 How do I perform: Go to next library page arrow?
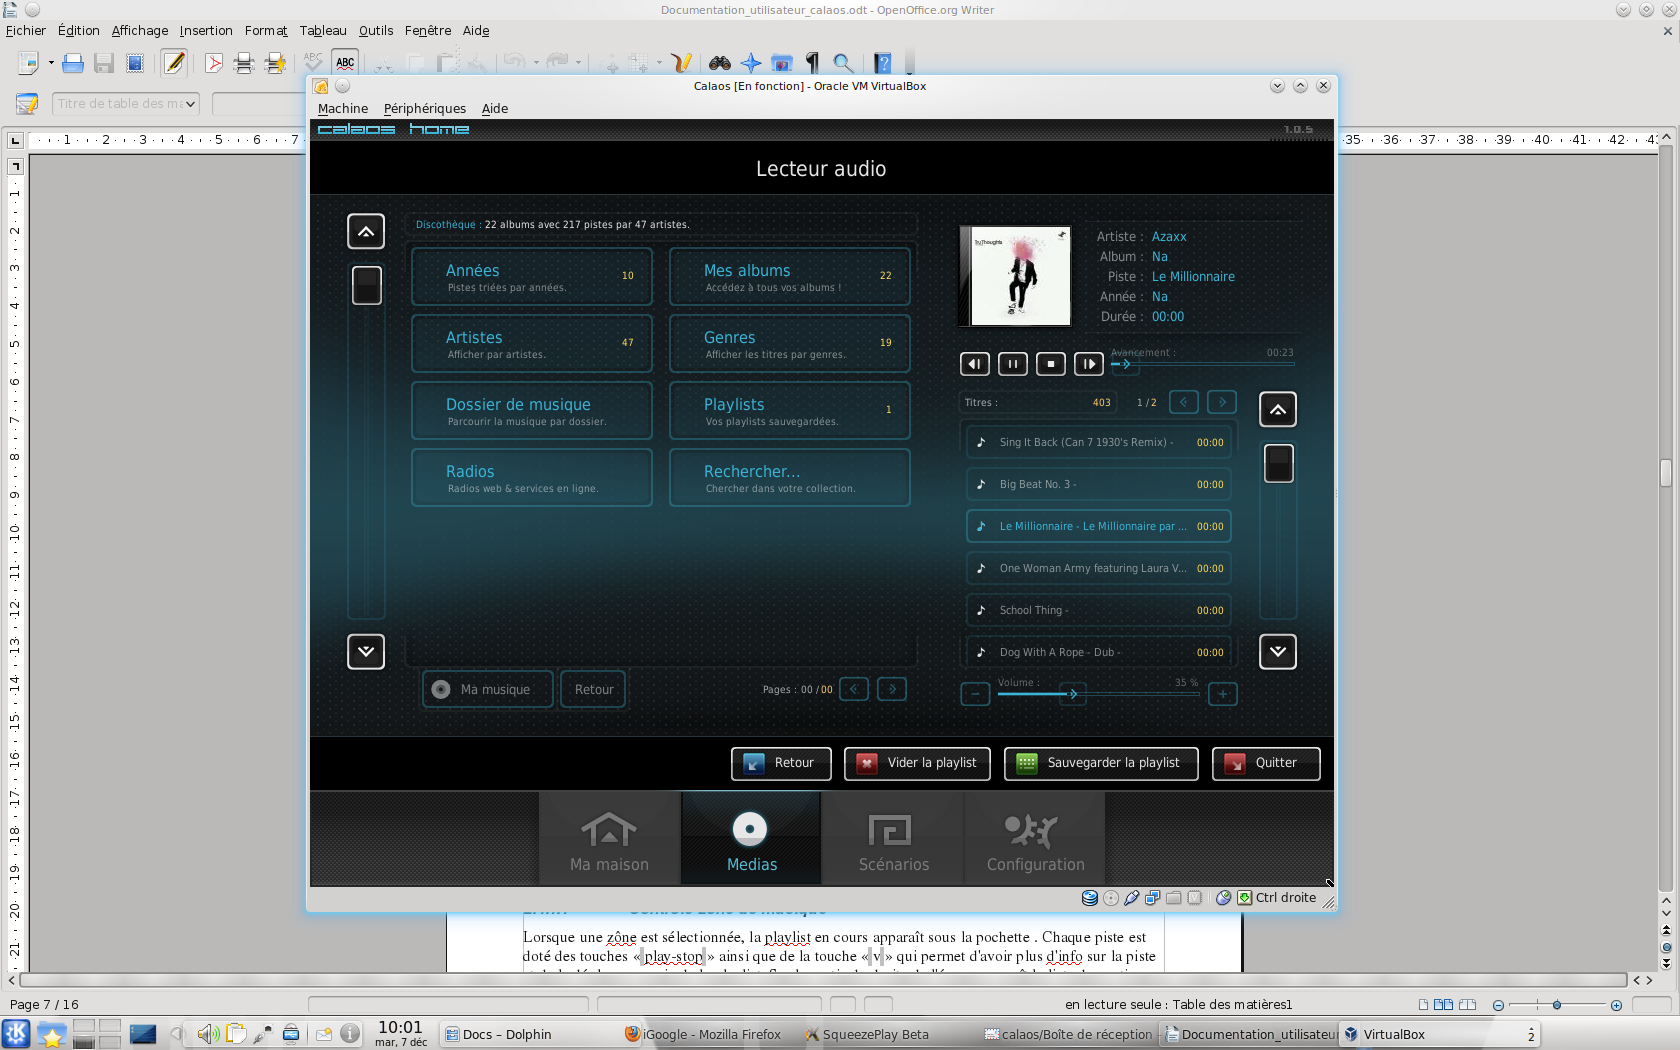[892, 689]
